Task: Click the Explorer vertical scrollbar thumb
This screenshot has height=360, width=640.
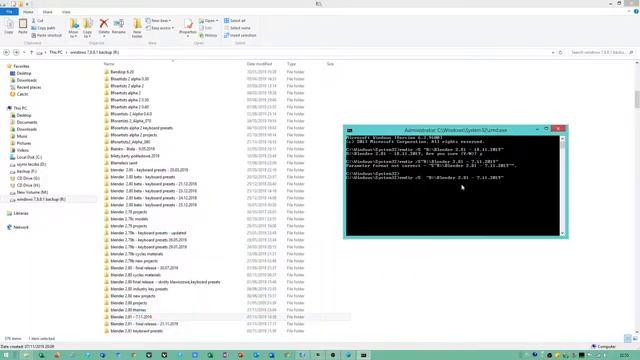Action: coord(637,99)
